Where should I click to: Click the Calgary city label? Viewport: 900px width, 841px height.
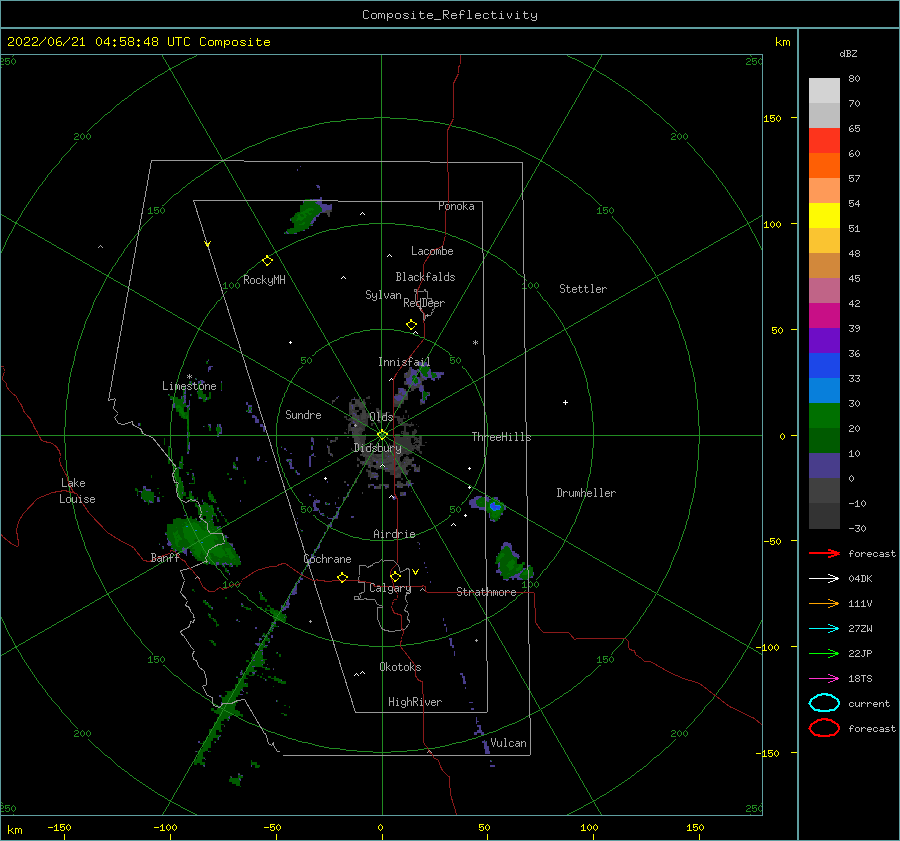coord(390,588)
